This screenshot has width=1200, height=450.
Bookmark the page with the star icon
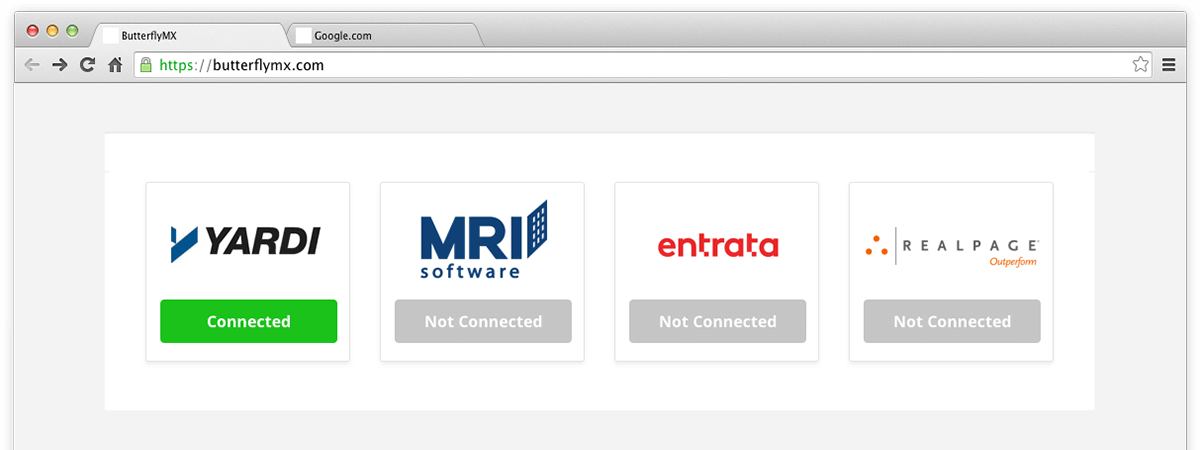(x=1140, y=65)
